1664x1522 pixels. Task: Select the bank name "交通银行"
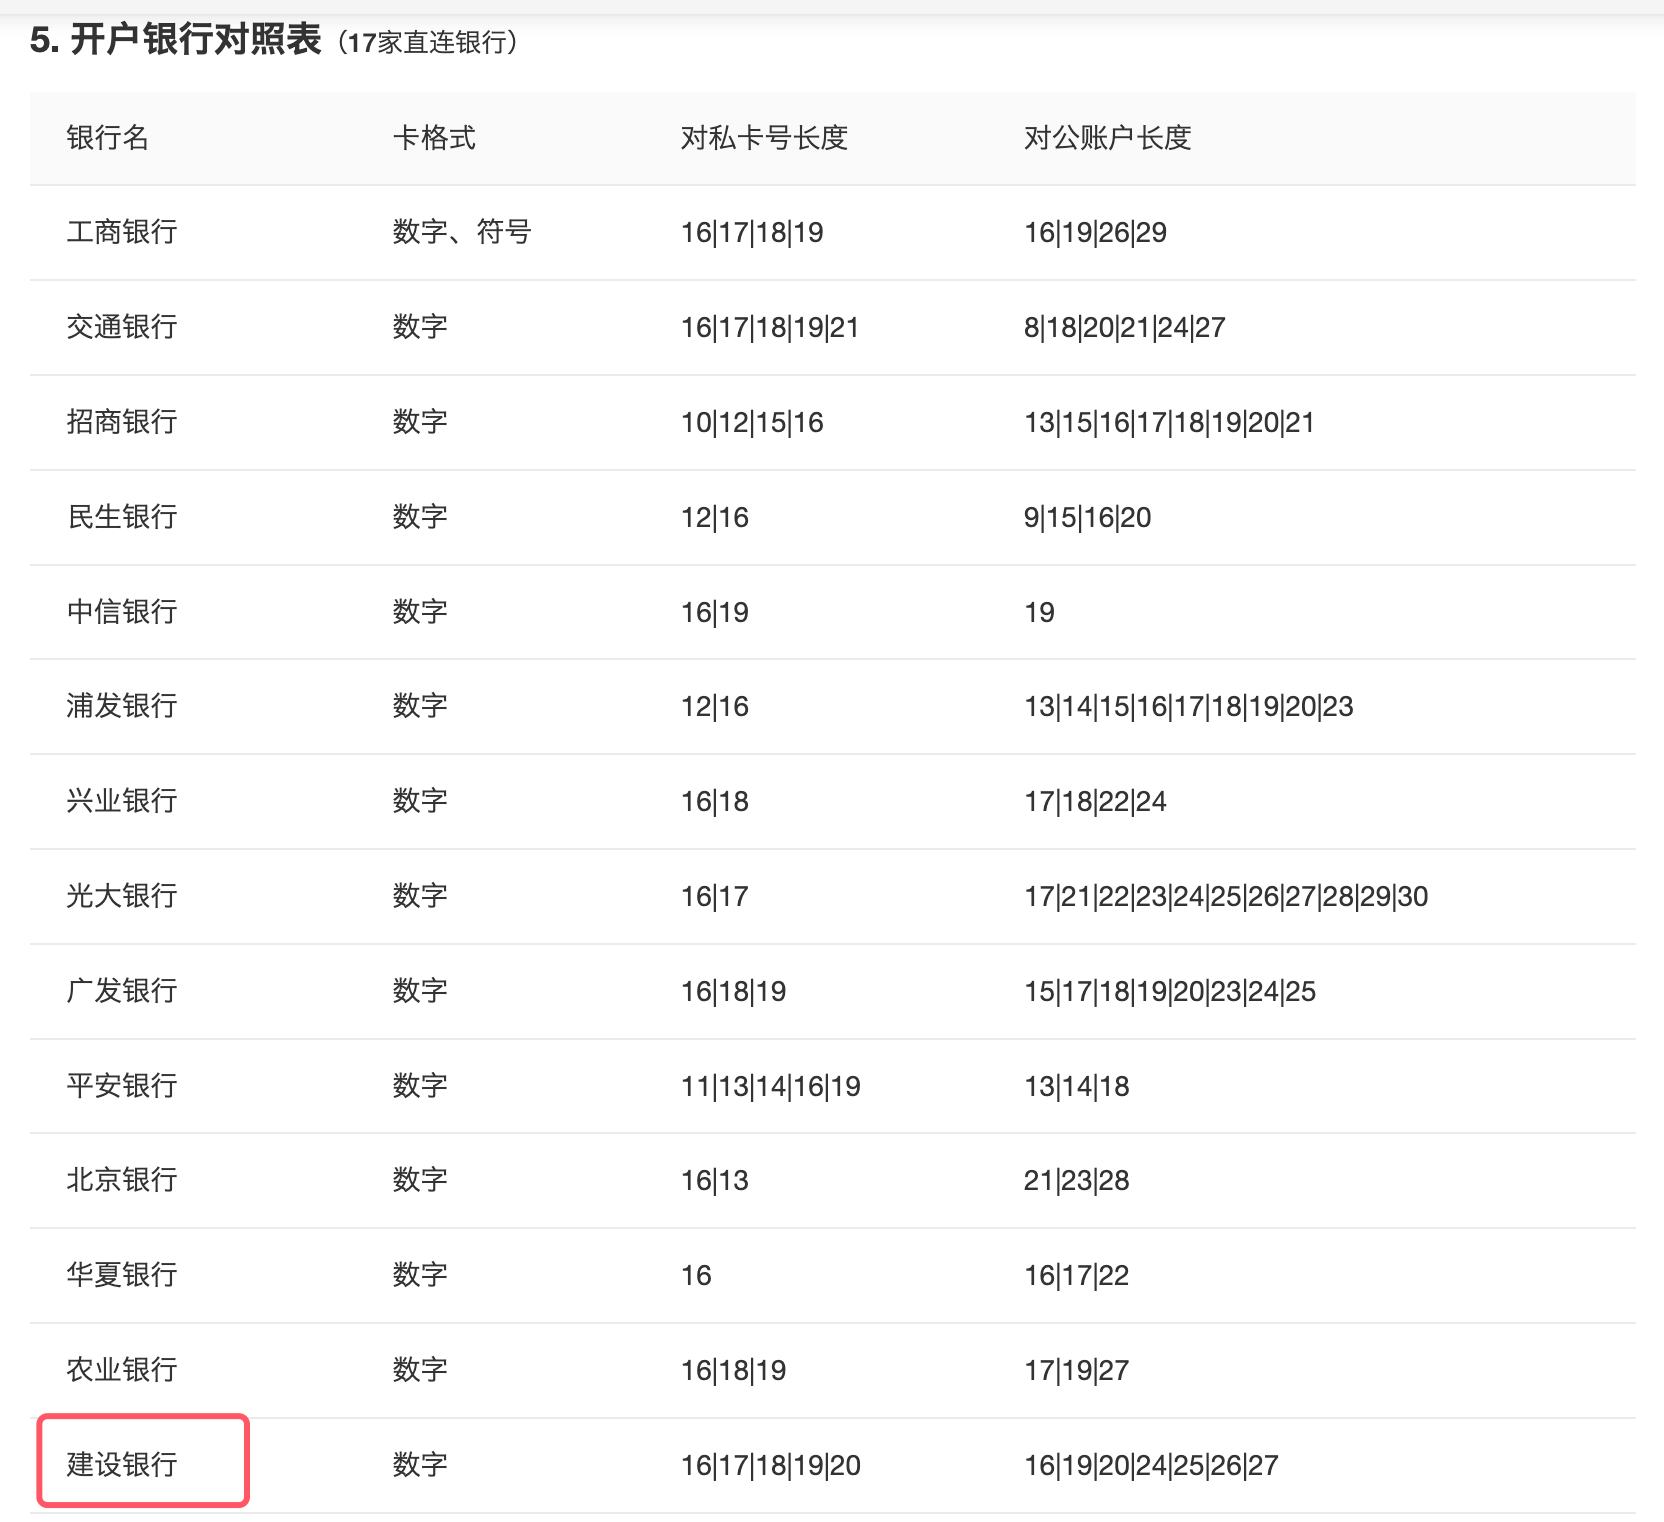point(122,327)
